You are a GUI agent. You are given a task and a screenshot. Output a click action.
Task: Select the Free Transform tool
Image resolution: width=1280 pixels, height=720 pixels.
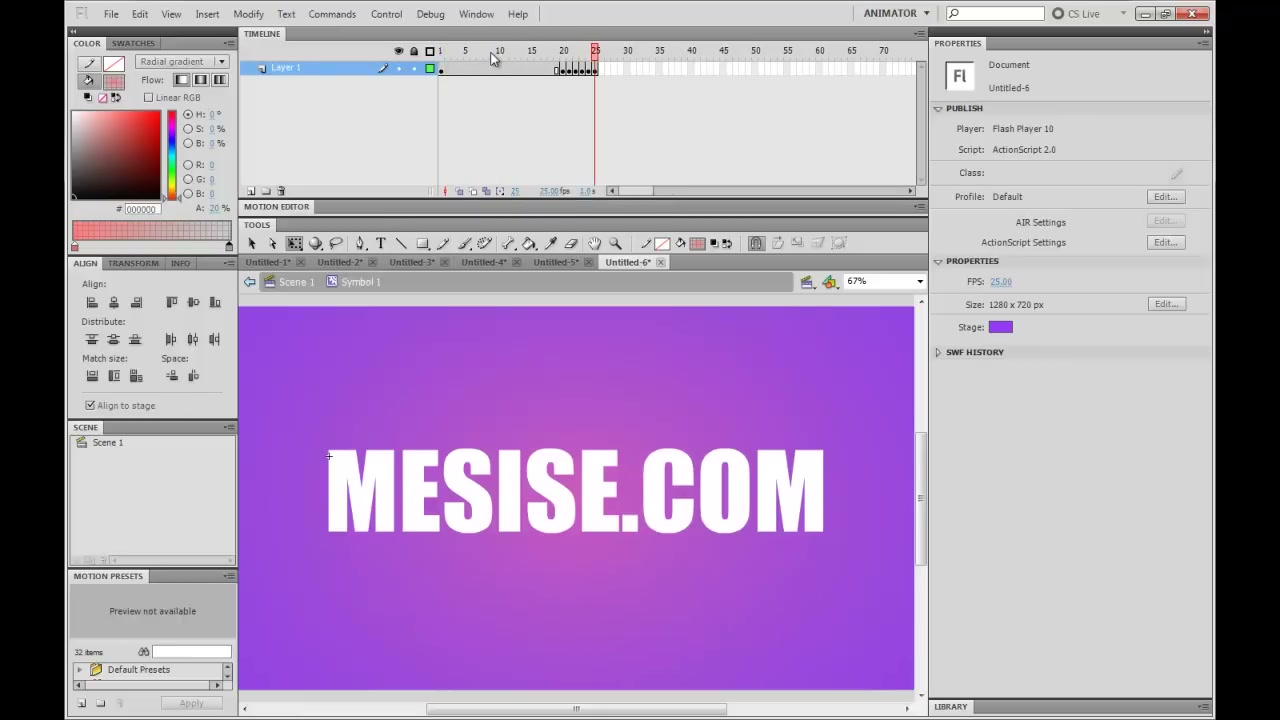pos(294,243)
